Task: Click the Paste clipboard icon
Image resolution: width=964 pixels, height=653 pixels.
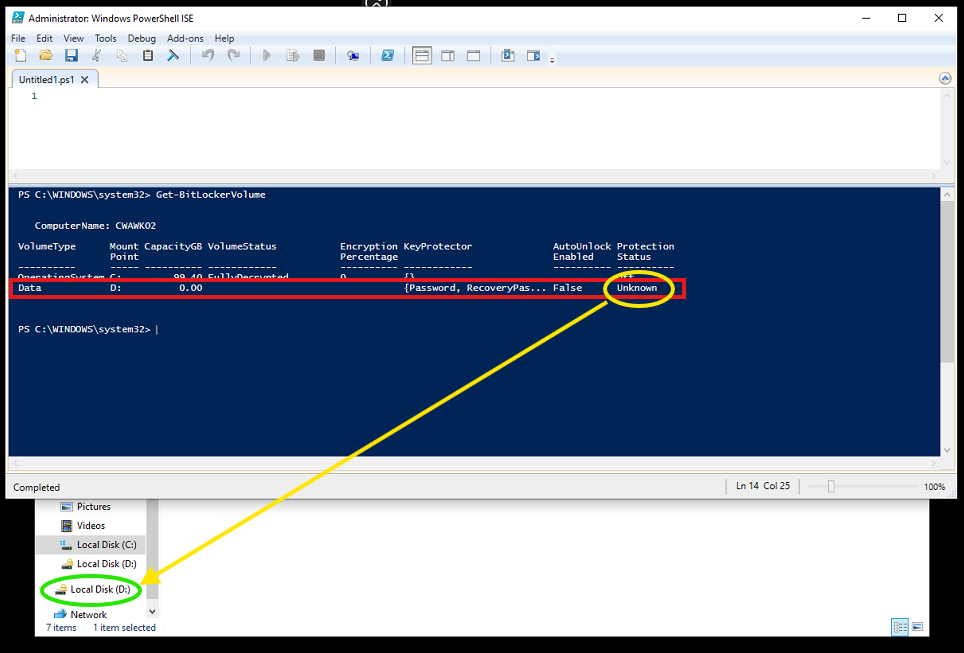Action: 148,56
